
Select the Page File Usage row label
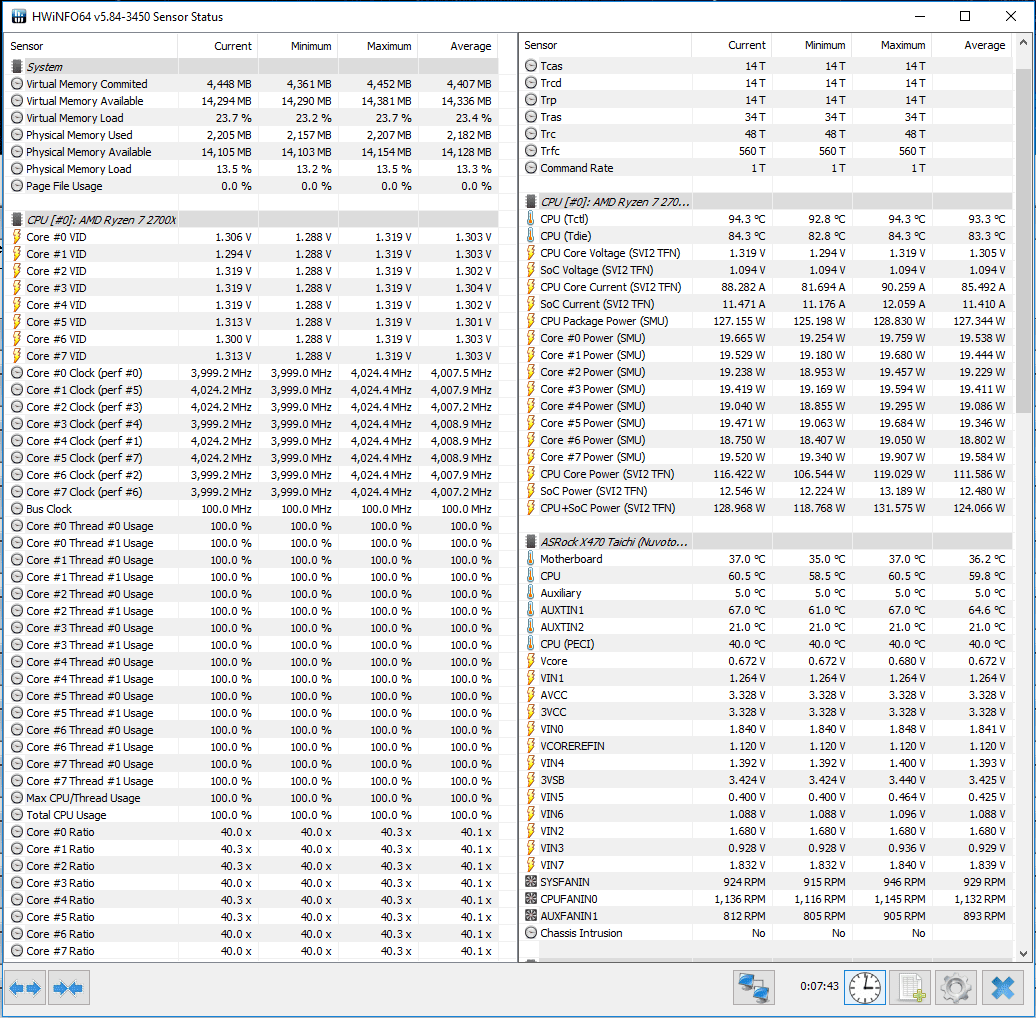64,186
